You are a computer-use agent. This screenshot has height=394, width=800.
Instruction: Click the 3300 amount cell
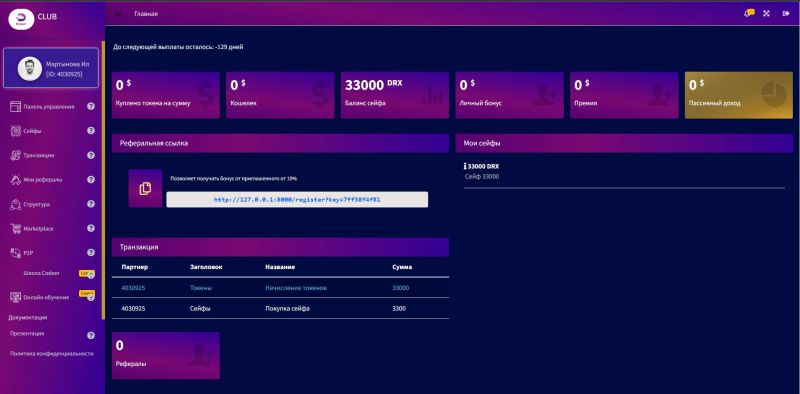click(x=399, y=309)
